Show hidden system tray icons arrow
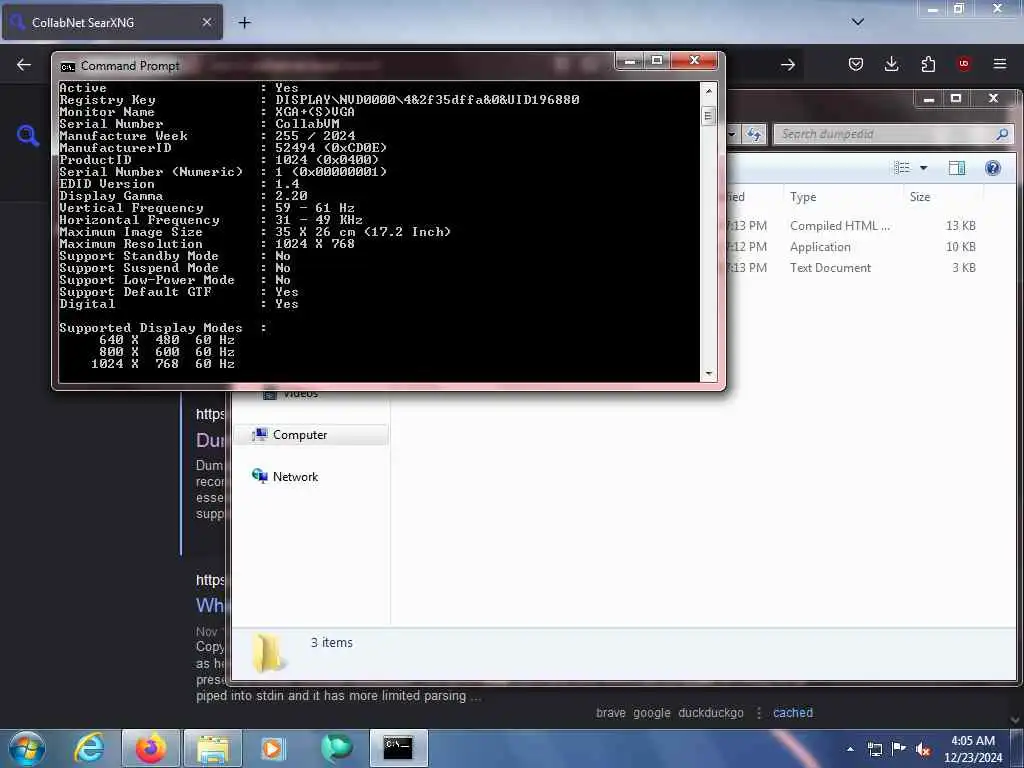This screenshot has height=768, width=1024. pyautogui.click(x=850, y=749)
